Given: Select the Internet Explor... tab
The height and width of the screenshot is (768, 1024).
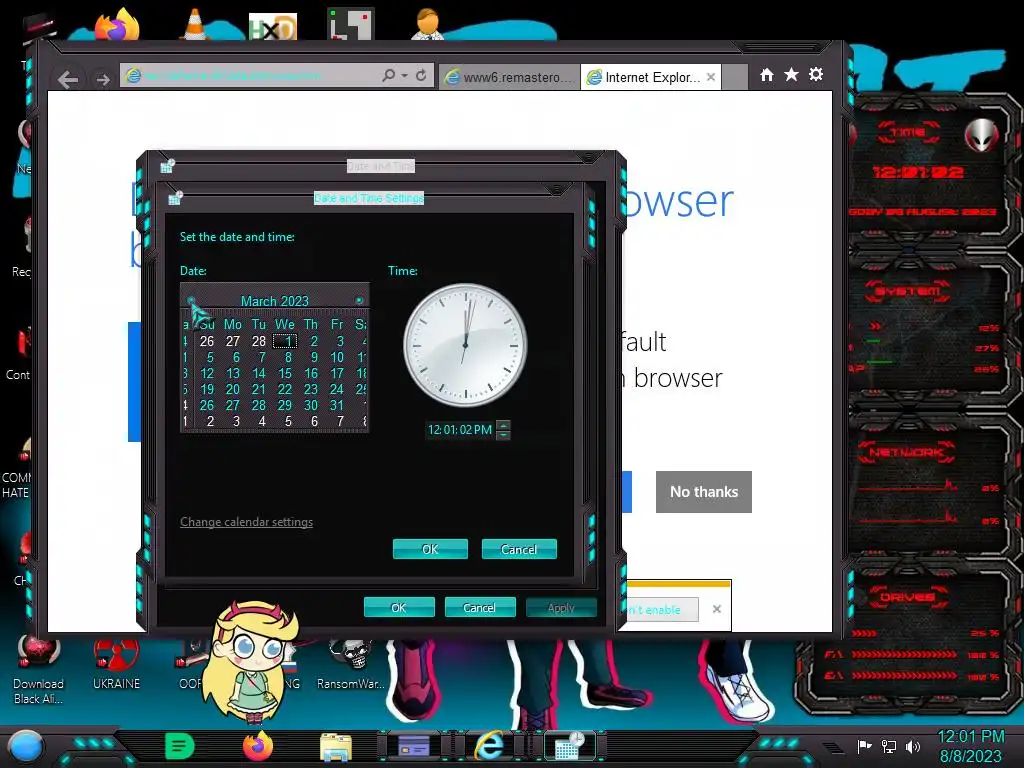Looking at the screenshot, I should click(644, 77).
